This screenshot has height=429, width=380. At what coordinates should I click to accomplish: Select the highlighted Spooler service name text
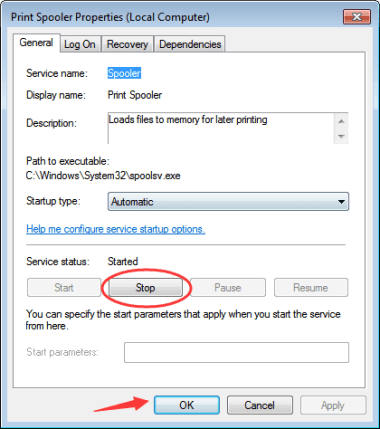click(124, 73)
